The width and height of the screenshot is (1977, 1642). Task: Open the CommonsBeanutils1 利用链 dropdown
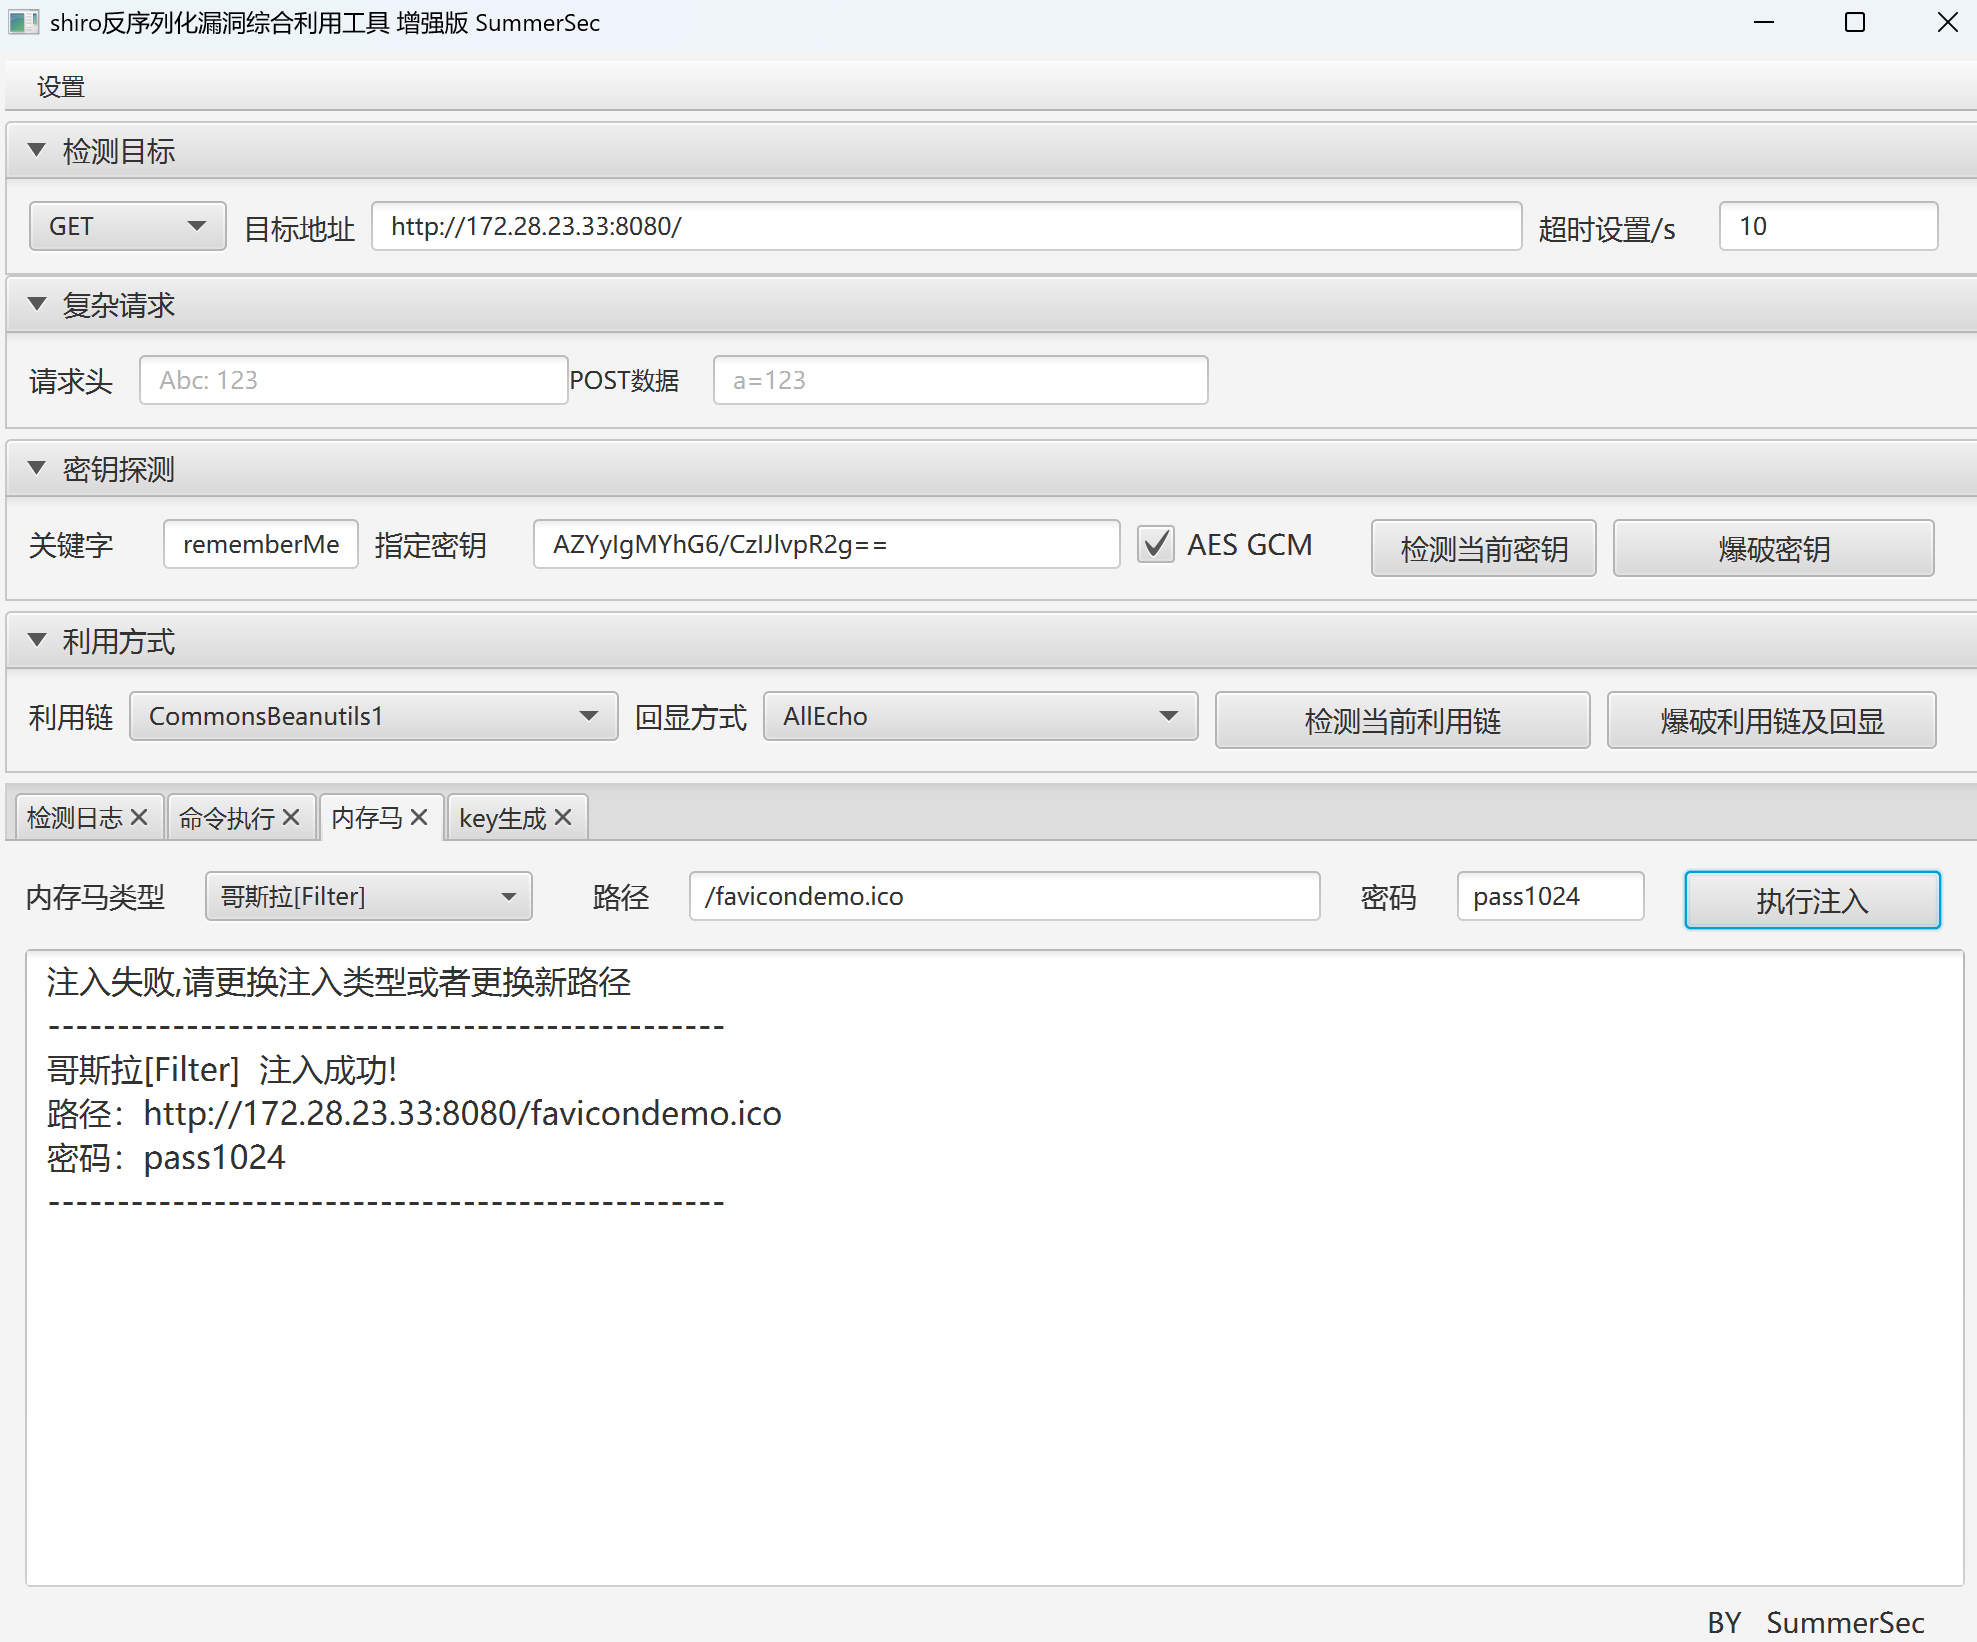tap(373, 716)
